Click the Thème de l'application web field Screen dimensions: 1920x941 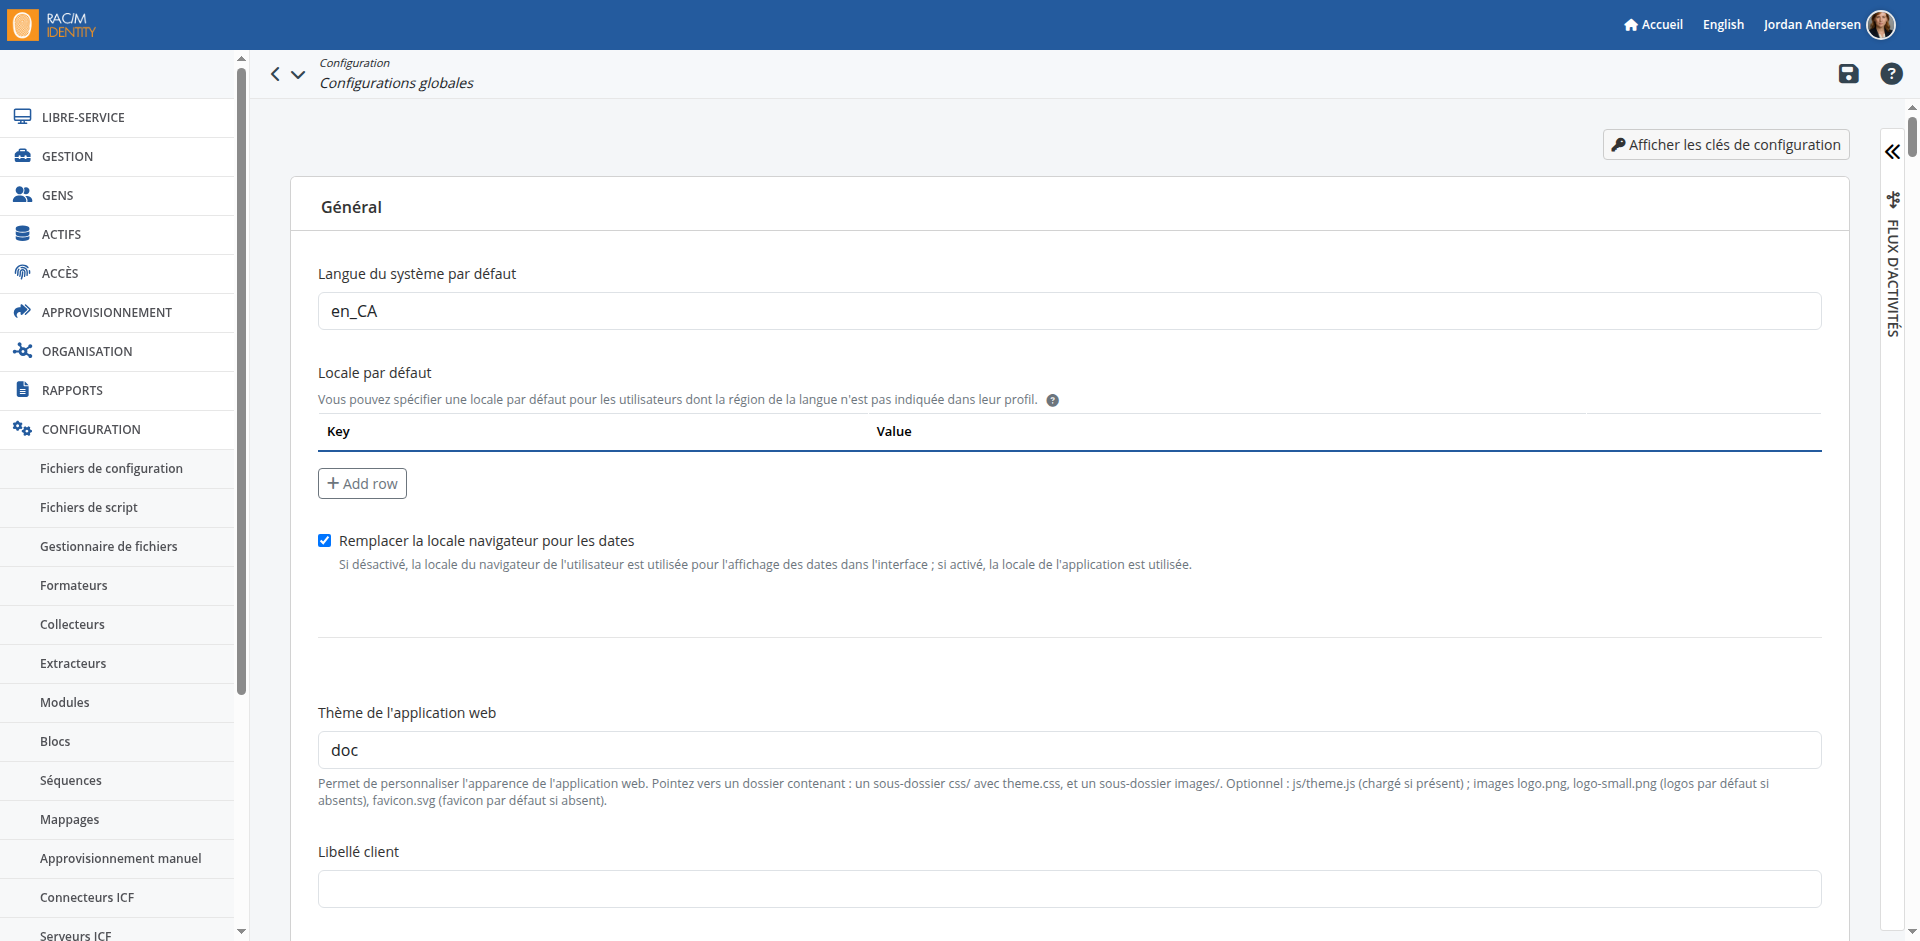[1069, 750]
